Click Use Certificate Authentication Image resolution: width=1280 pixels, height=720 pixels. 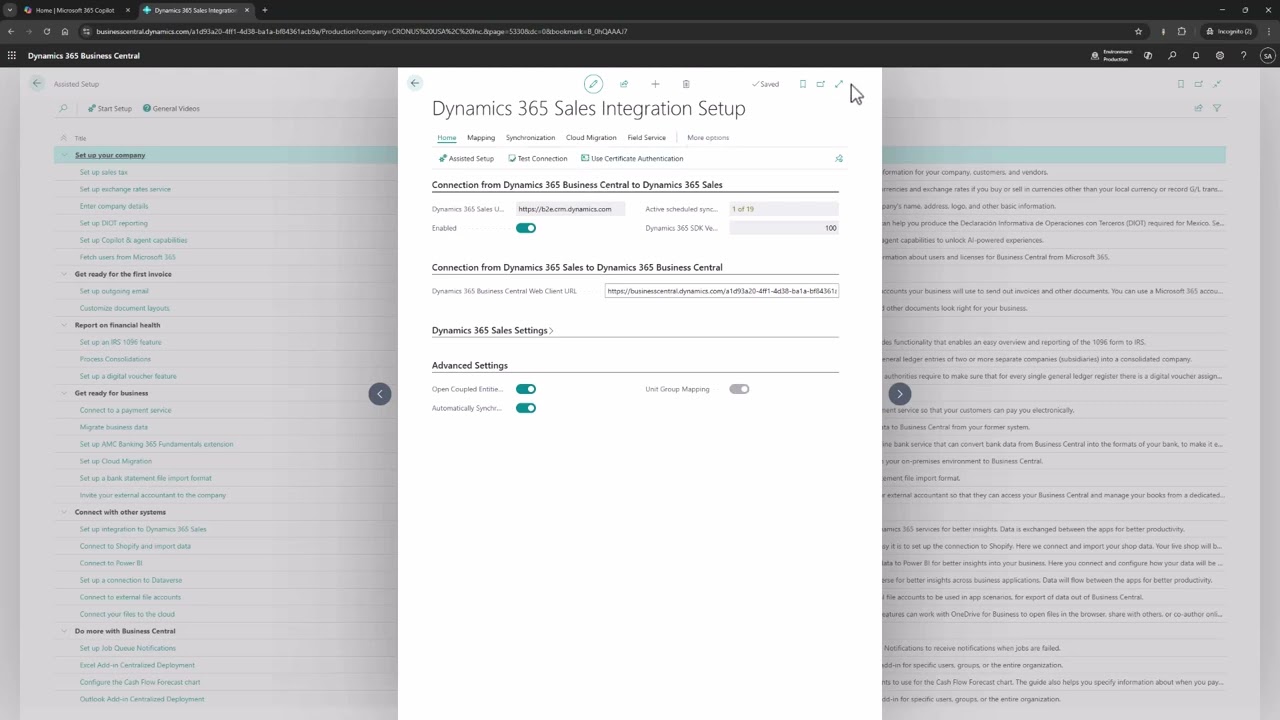coord(632,158)
